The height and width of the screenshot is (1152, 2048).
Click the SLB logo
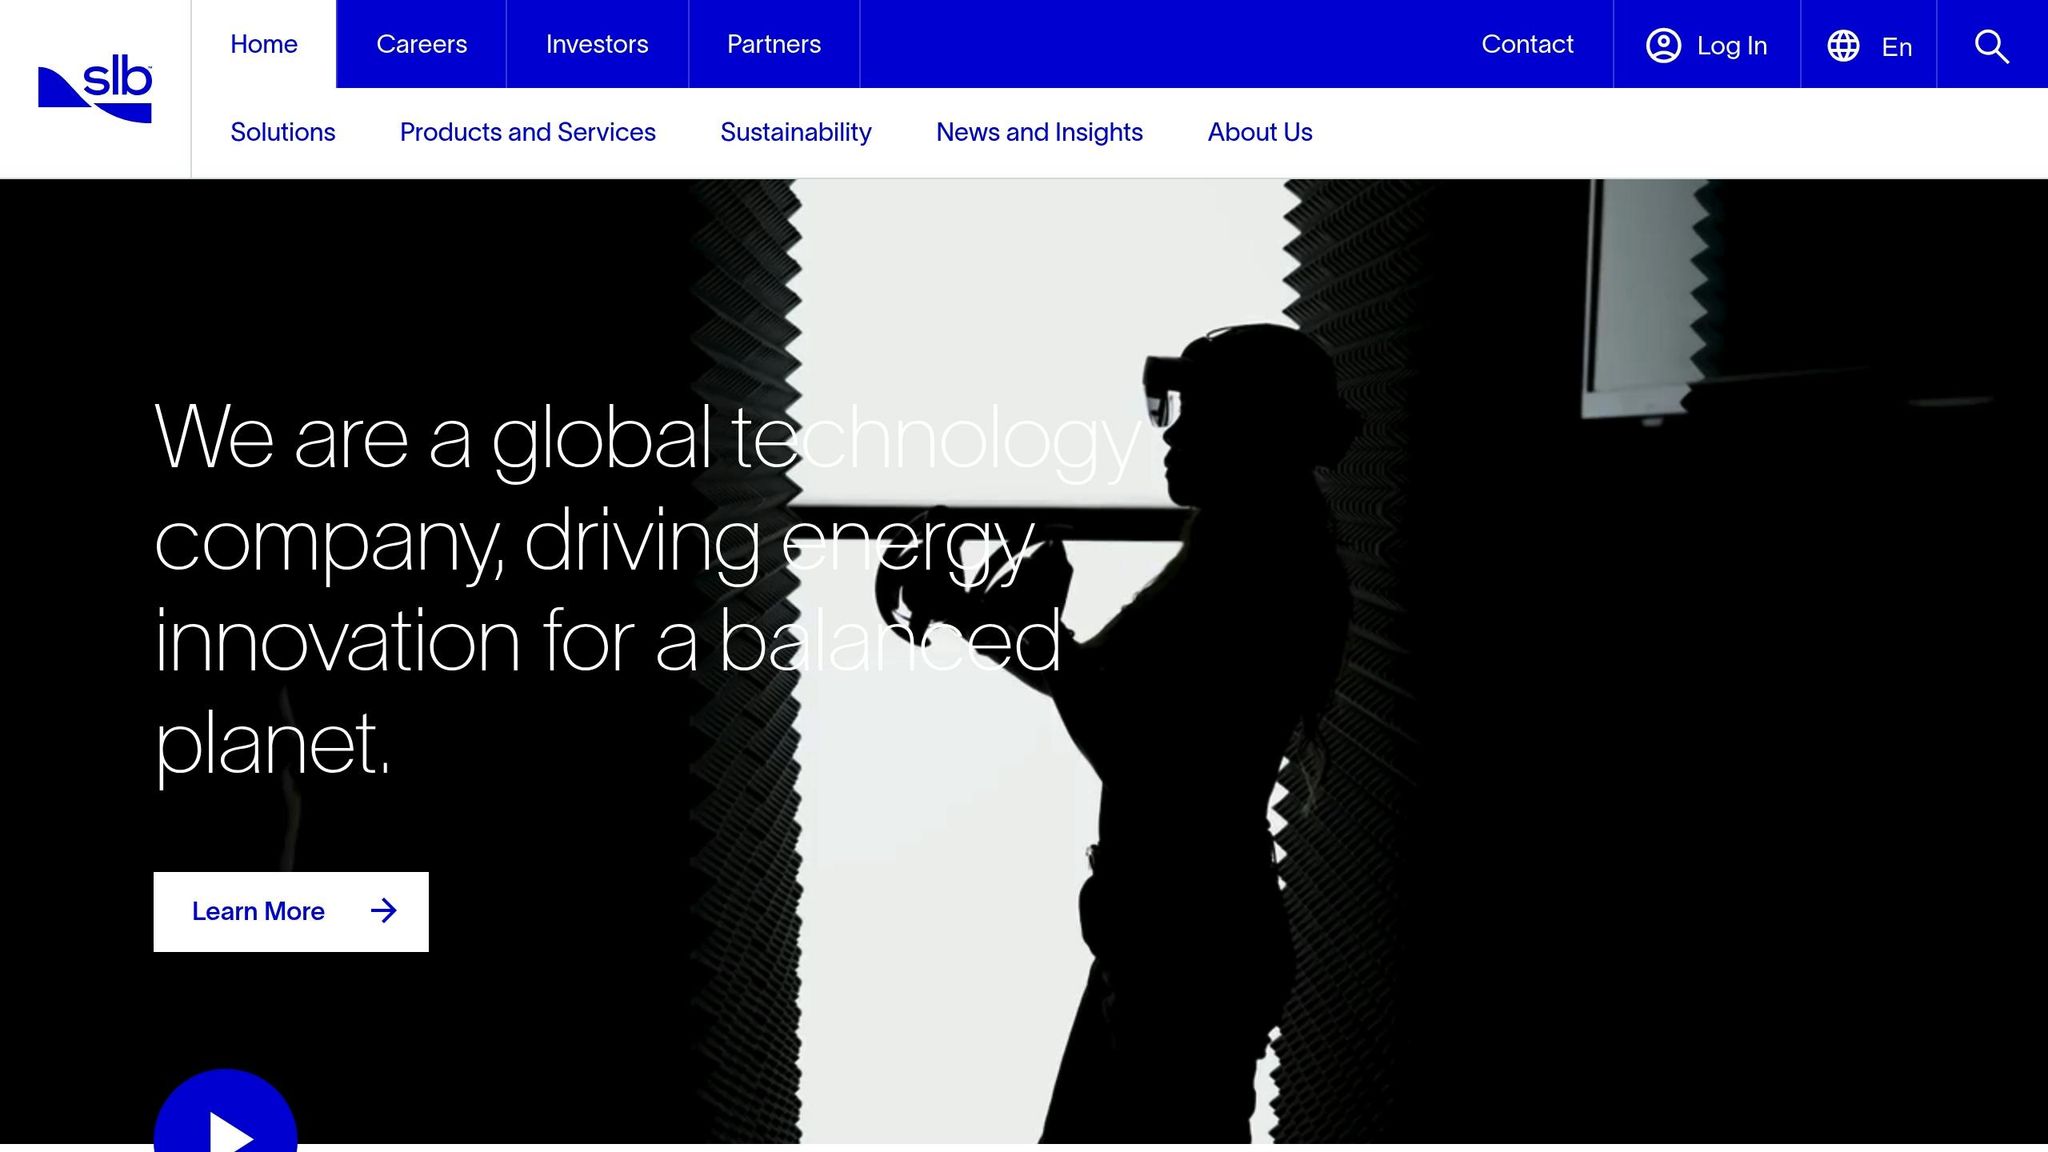[x=94, y=88]
